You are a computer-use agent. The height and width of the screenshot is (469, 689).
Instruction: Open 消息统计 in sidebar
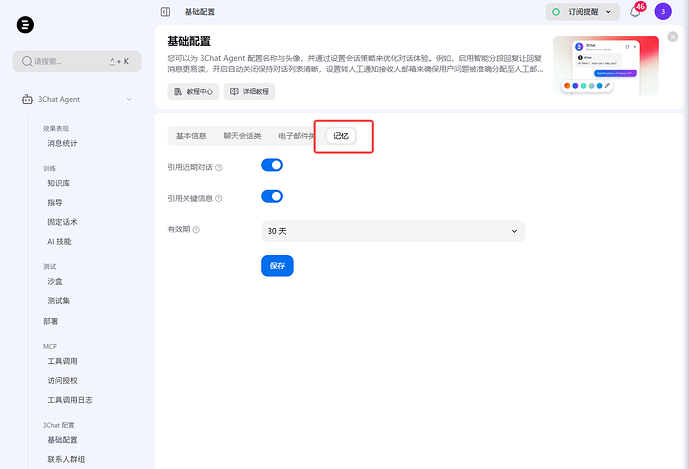pos(62,143)
